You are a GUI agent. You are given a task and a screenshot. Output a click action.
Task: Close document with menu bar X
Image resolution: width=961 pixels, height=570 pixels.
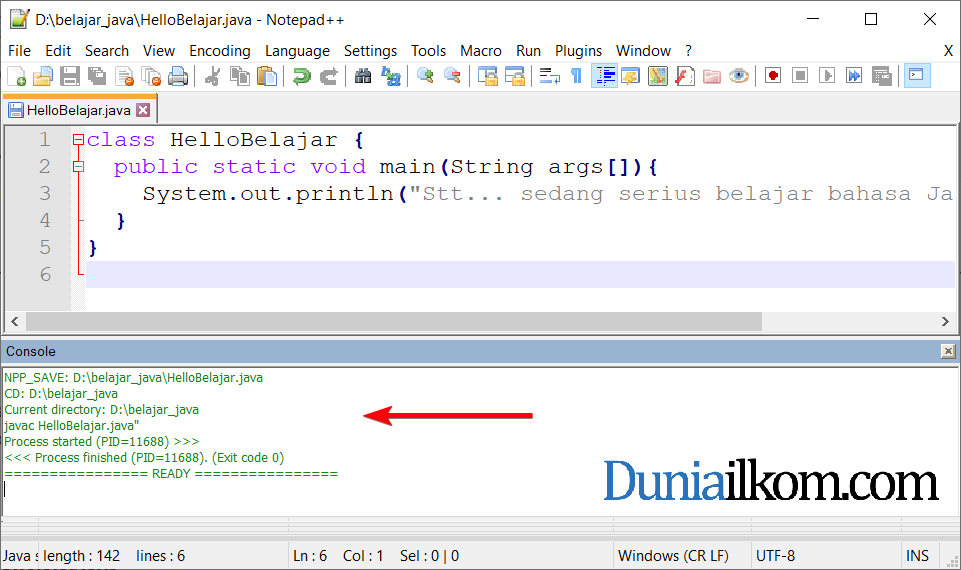tap(948, 51)
